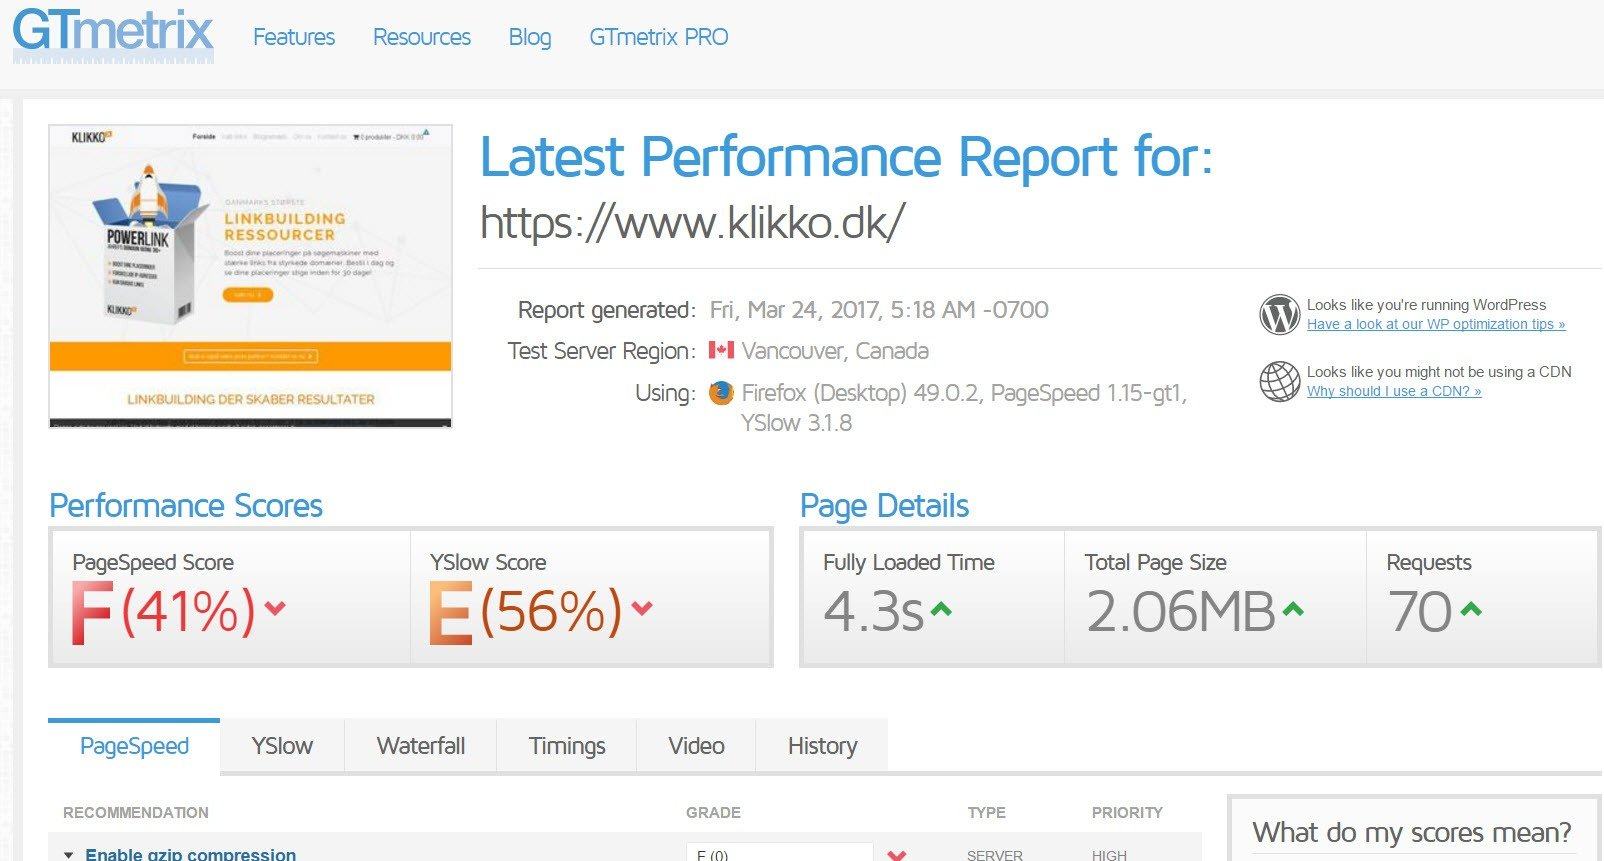1604x861 pixels.
Task: Open the WP optimization tips link
Action: (1436, 324)
